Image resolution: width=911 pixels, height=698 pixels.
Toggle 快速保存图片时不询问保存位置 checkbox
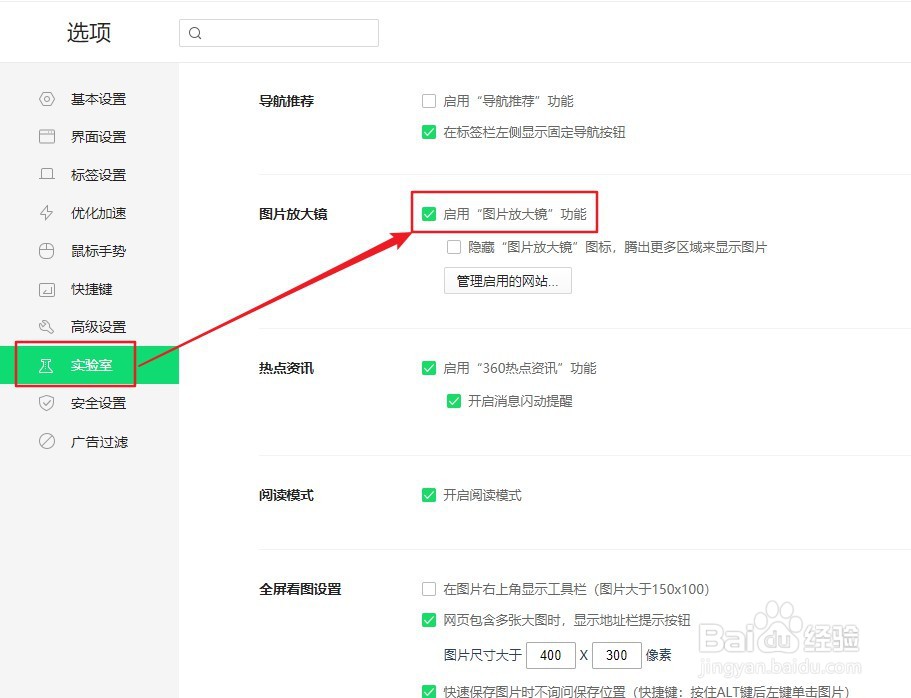429,692
